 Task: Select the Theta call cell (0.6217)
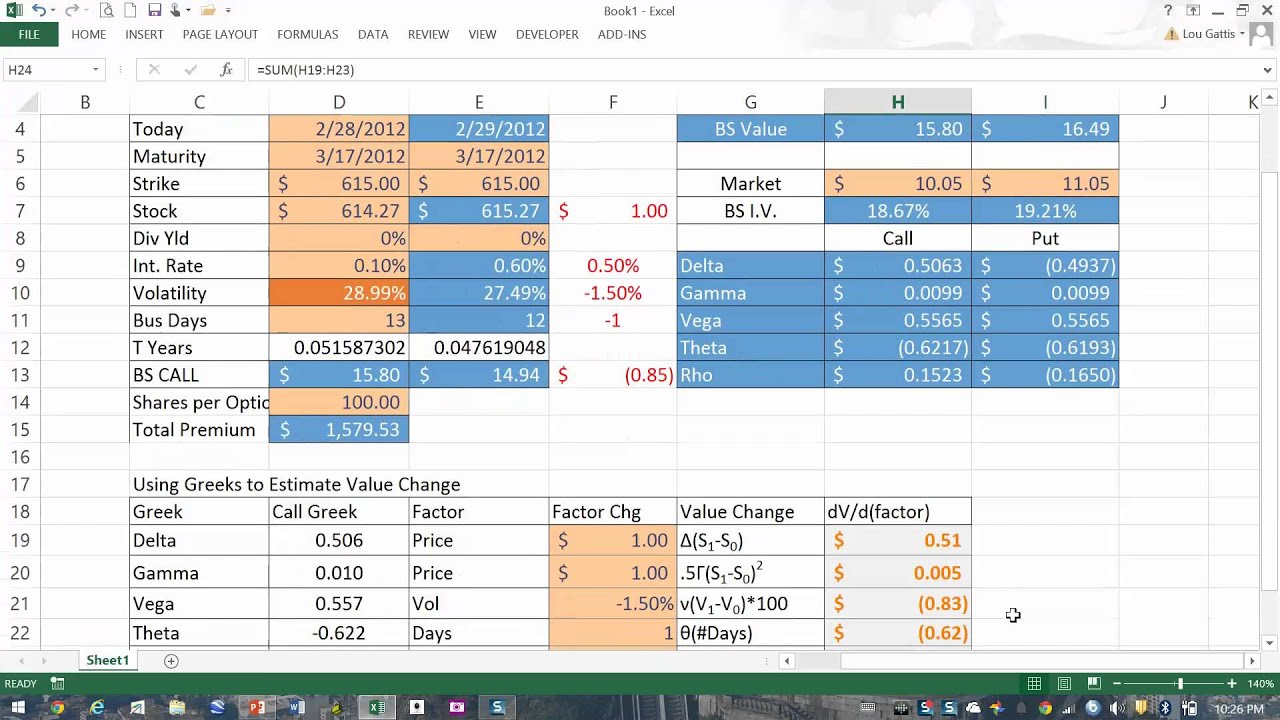click(x=898, y=348)
